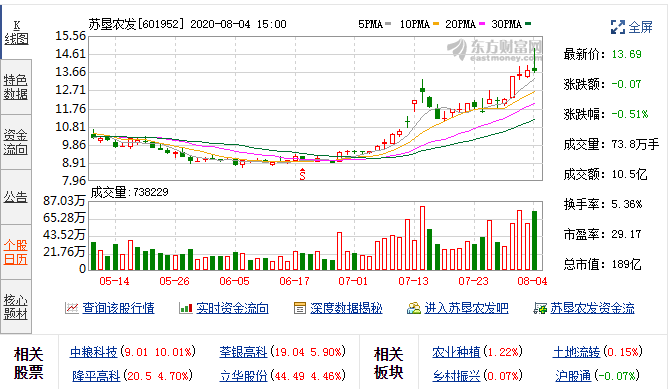Click the 成交量:738229 label

coord(129,192)
